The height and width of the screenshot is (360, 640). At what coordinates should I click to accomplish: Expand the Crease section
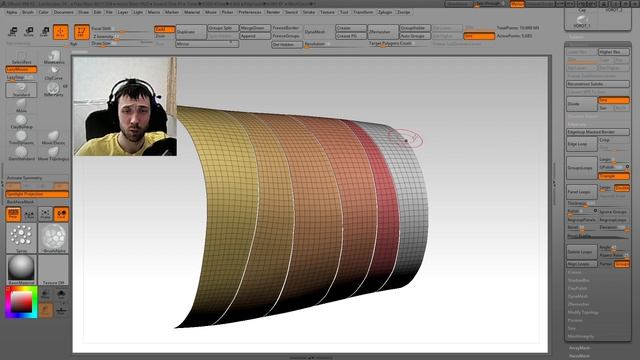575,272
